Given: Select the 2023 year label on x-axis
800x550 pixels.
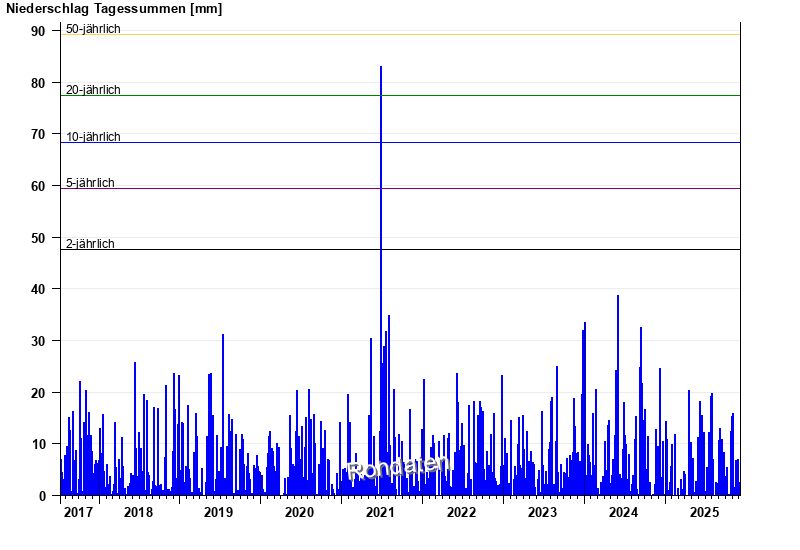Looking at the screenshot, I should (542, 513).
